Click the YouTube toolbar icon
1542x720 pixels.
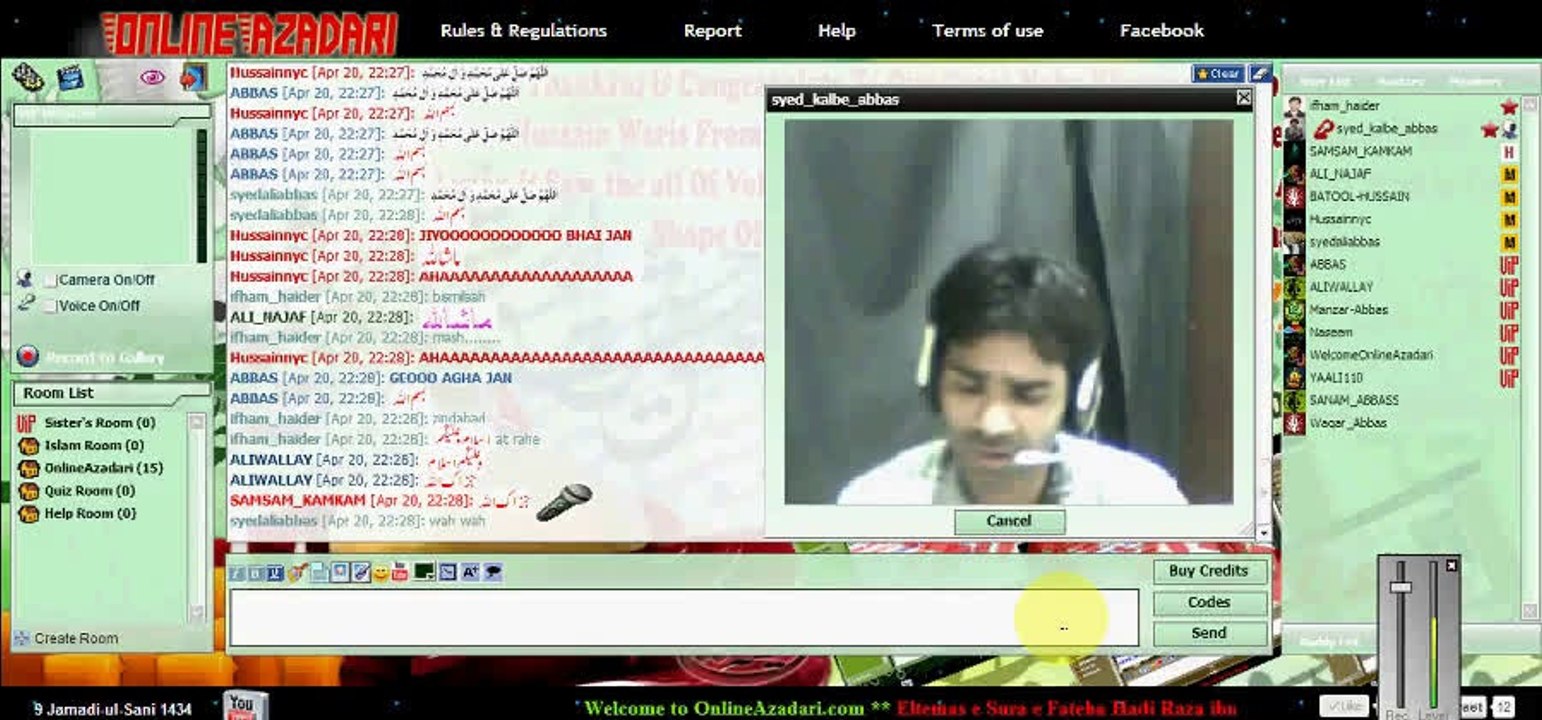pos(400,573)
